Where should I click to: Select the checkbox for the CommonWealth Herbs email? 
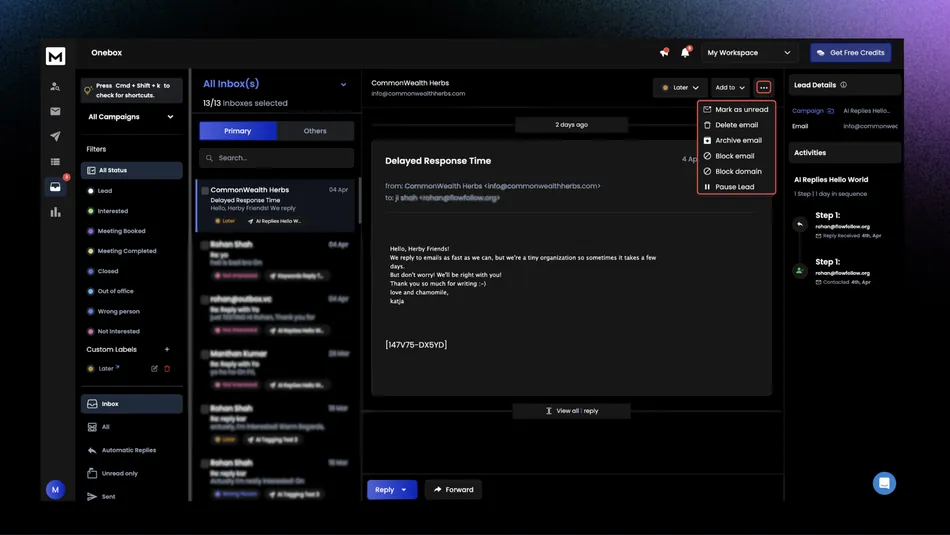click(x=205, y=190)
